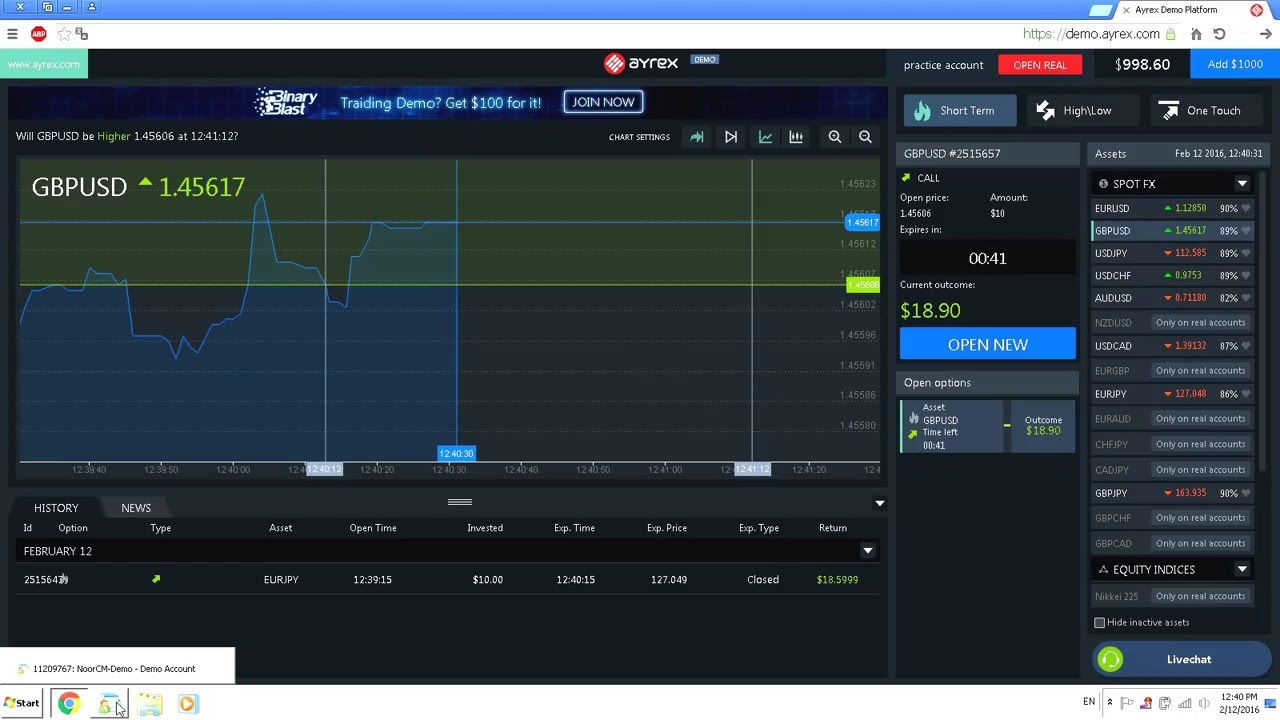The image size is (1280, 720).
Task: Open the HISTORY tab
Action: [56, 508]
